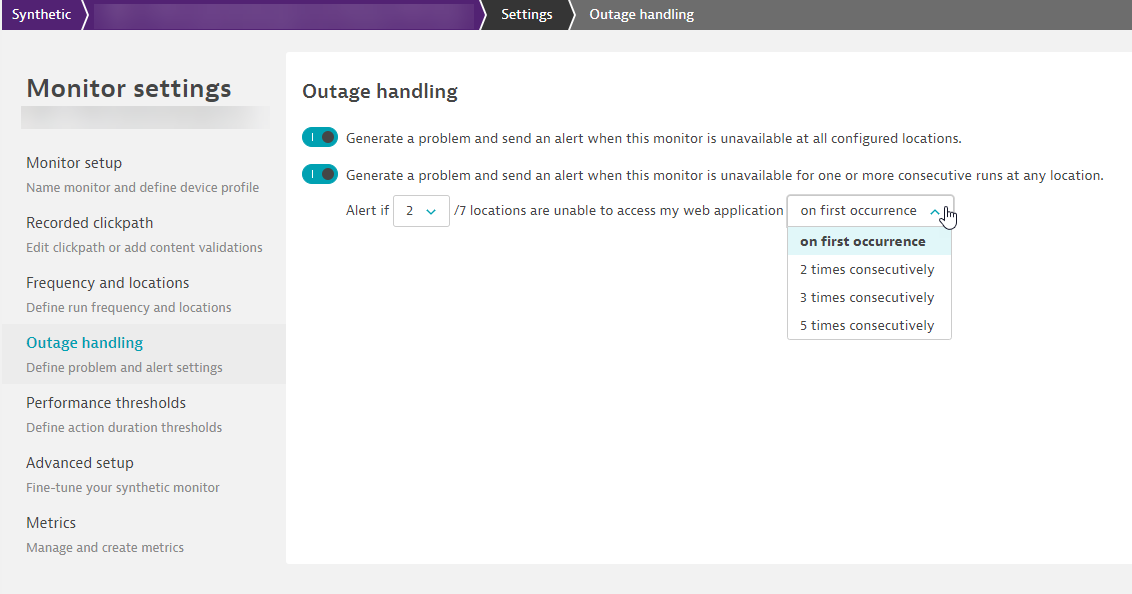Collapse the 'on first occurrence' dropdown
The image size is (1132, 594).
point(860,211)
